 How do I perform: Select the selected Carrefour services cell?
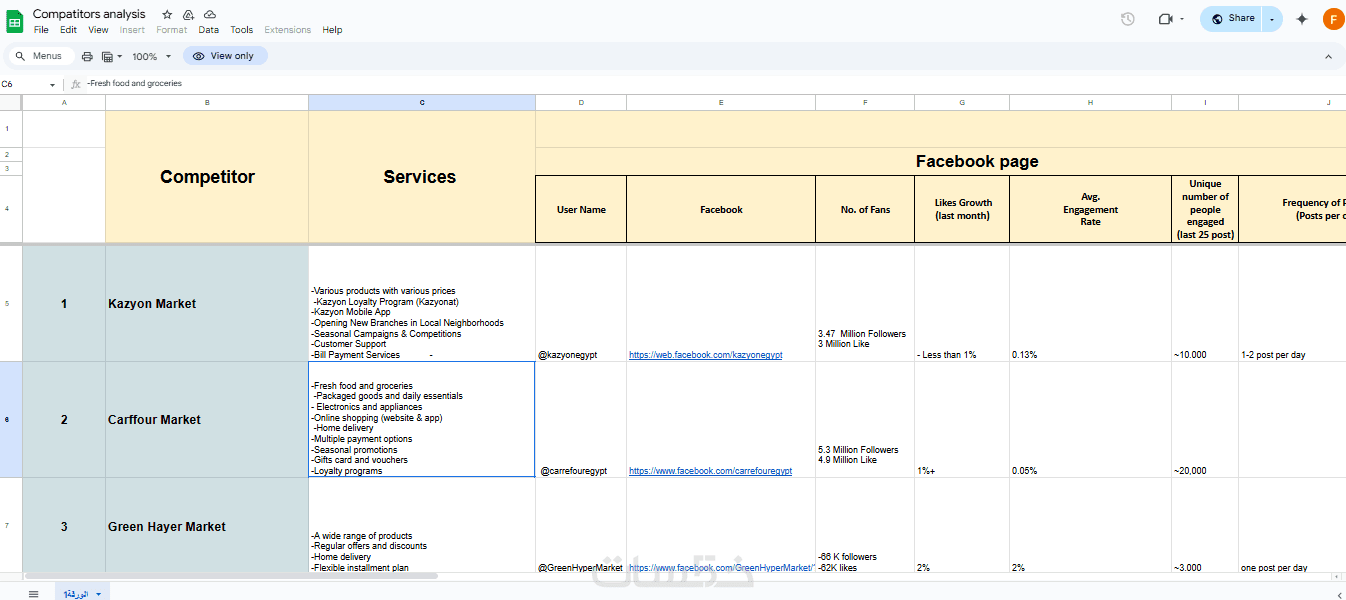tap(422, 420)
